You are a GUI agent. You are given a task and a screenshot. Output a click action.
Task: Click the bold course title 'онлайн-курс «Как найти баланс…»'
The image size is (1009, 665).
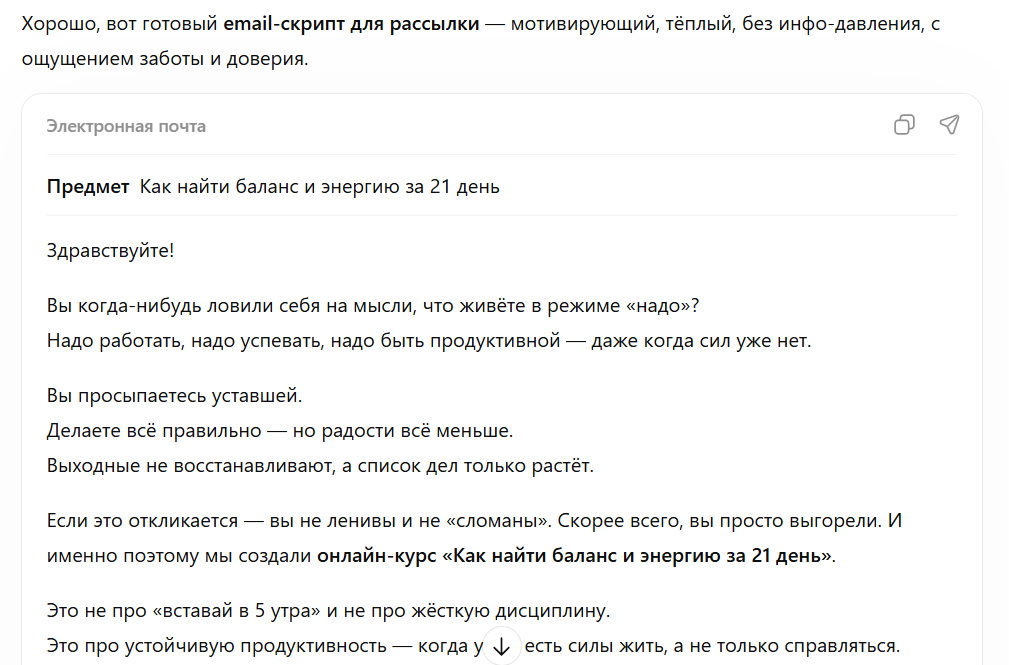click(x=575, y=556)
